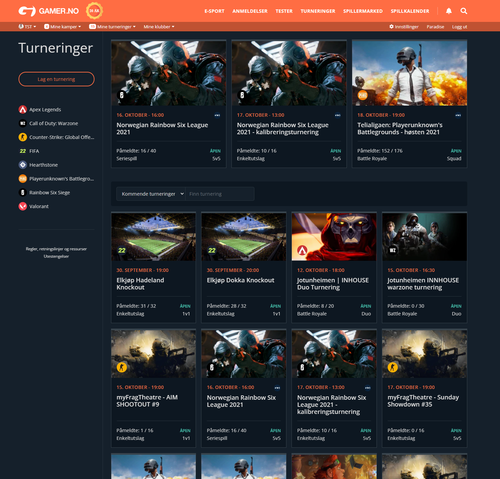The width and height of the screenshot is (500, 479).
Task: Open notifications bell icon
Action: (449, 11)
